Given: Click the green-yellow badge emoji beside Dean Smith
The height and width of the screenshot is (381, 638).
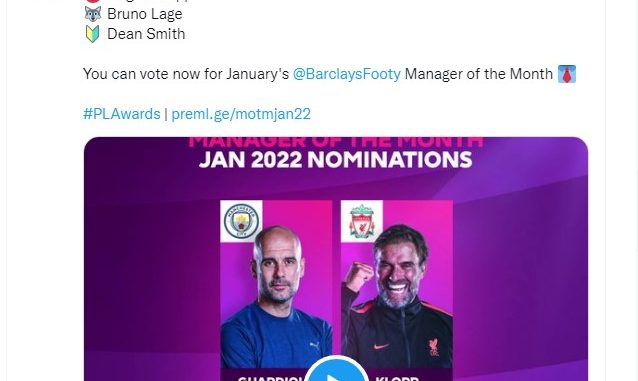Looking at the screenshot, I should [92, 34].
